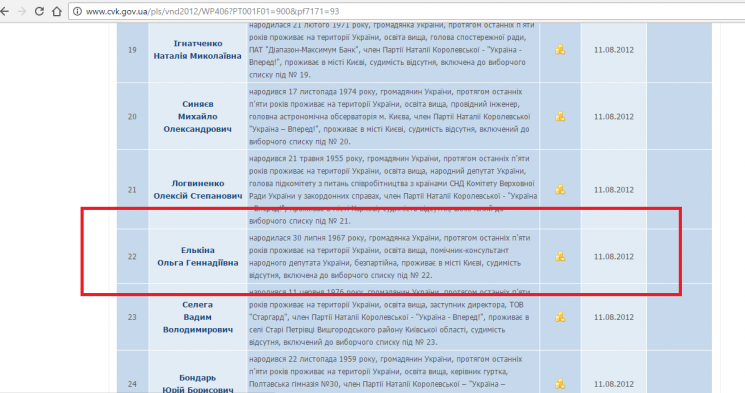This screenshot has width=745, height=393.
Task: Open candidate Синяєв Михайло Олександрович link
Action: tap(198, 116)
